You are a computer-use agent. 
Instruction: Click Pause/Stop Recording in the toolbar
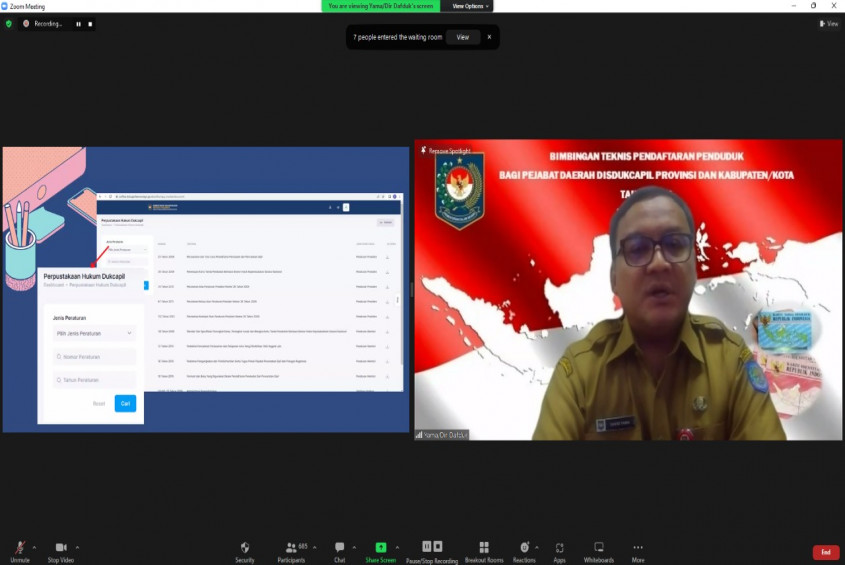point(432,548)
